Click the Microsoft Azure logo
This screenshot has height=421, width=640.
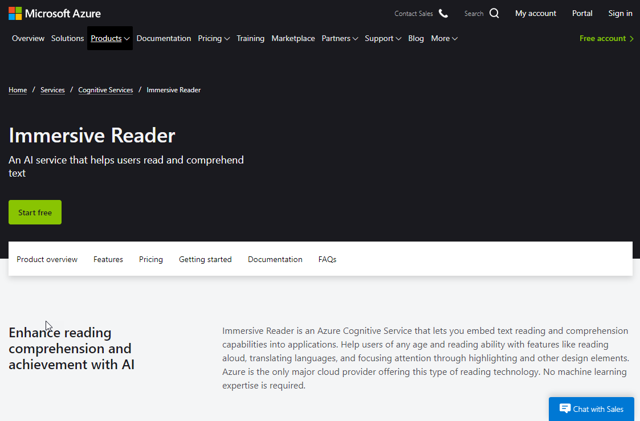coord(54,13)
